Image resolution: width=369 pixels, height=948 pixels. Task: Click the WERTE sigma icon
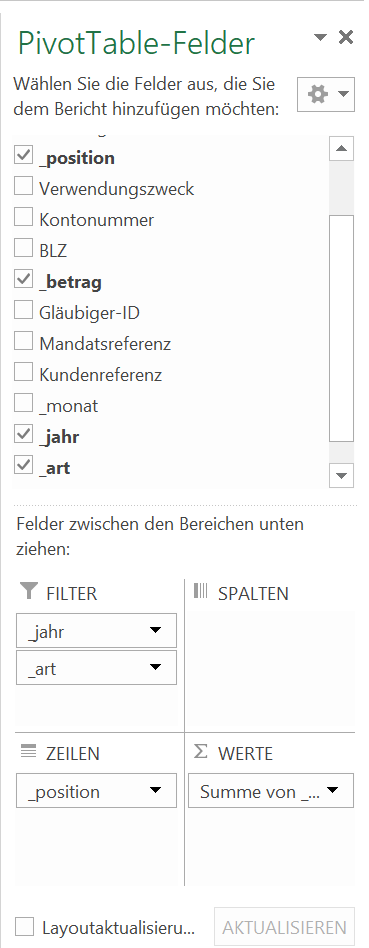click(200, 752)
